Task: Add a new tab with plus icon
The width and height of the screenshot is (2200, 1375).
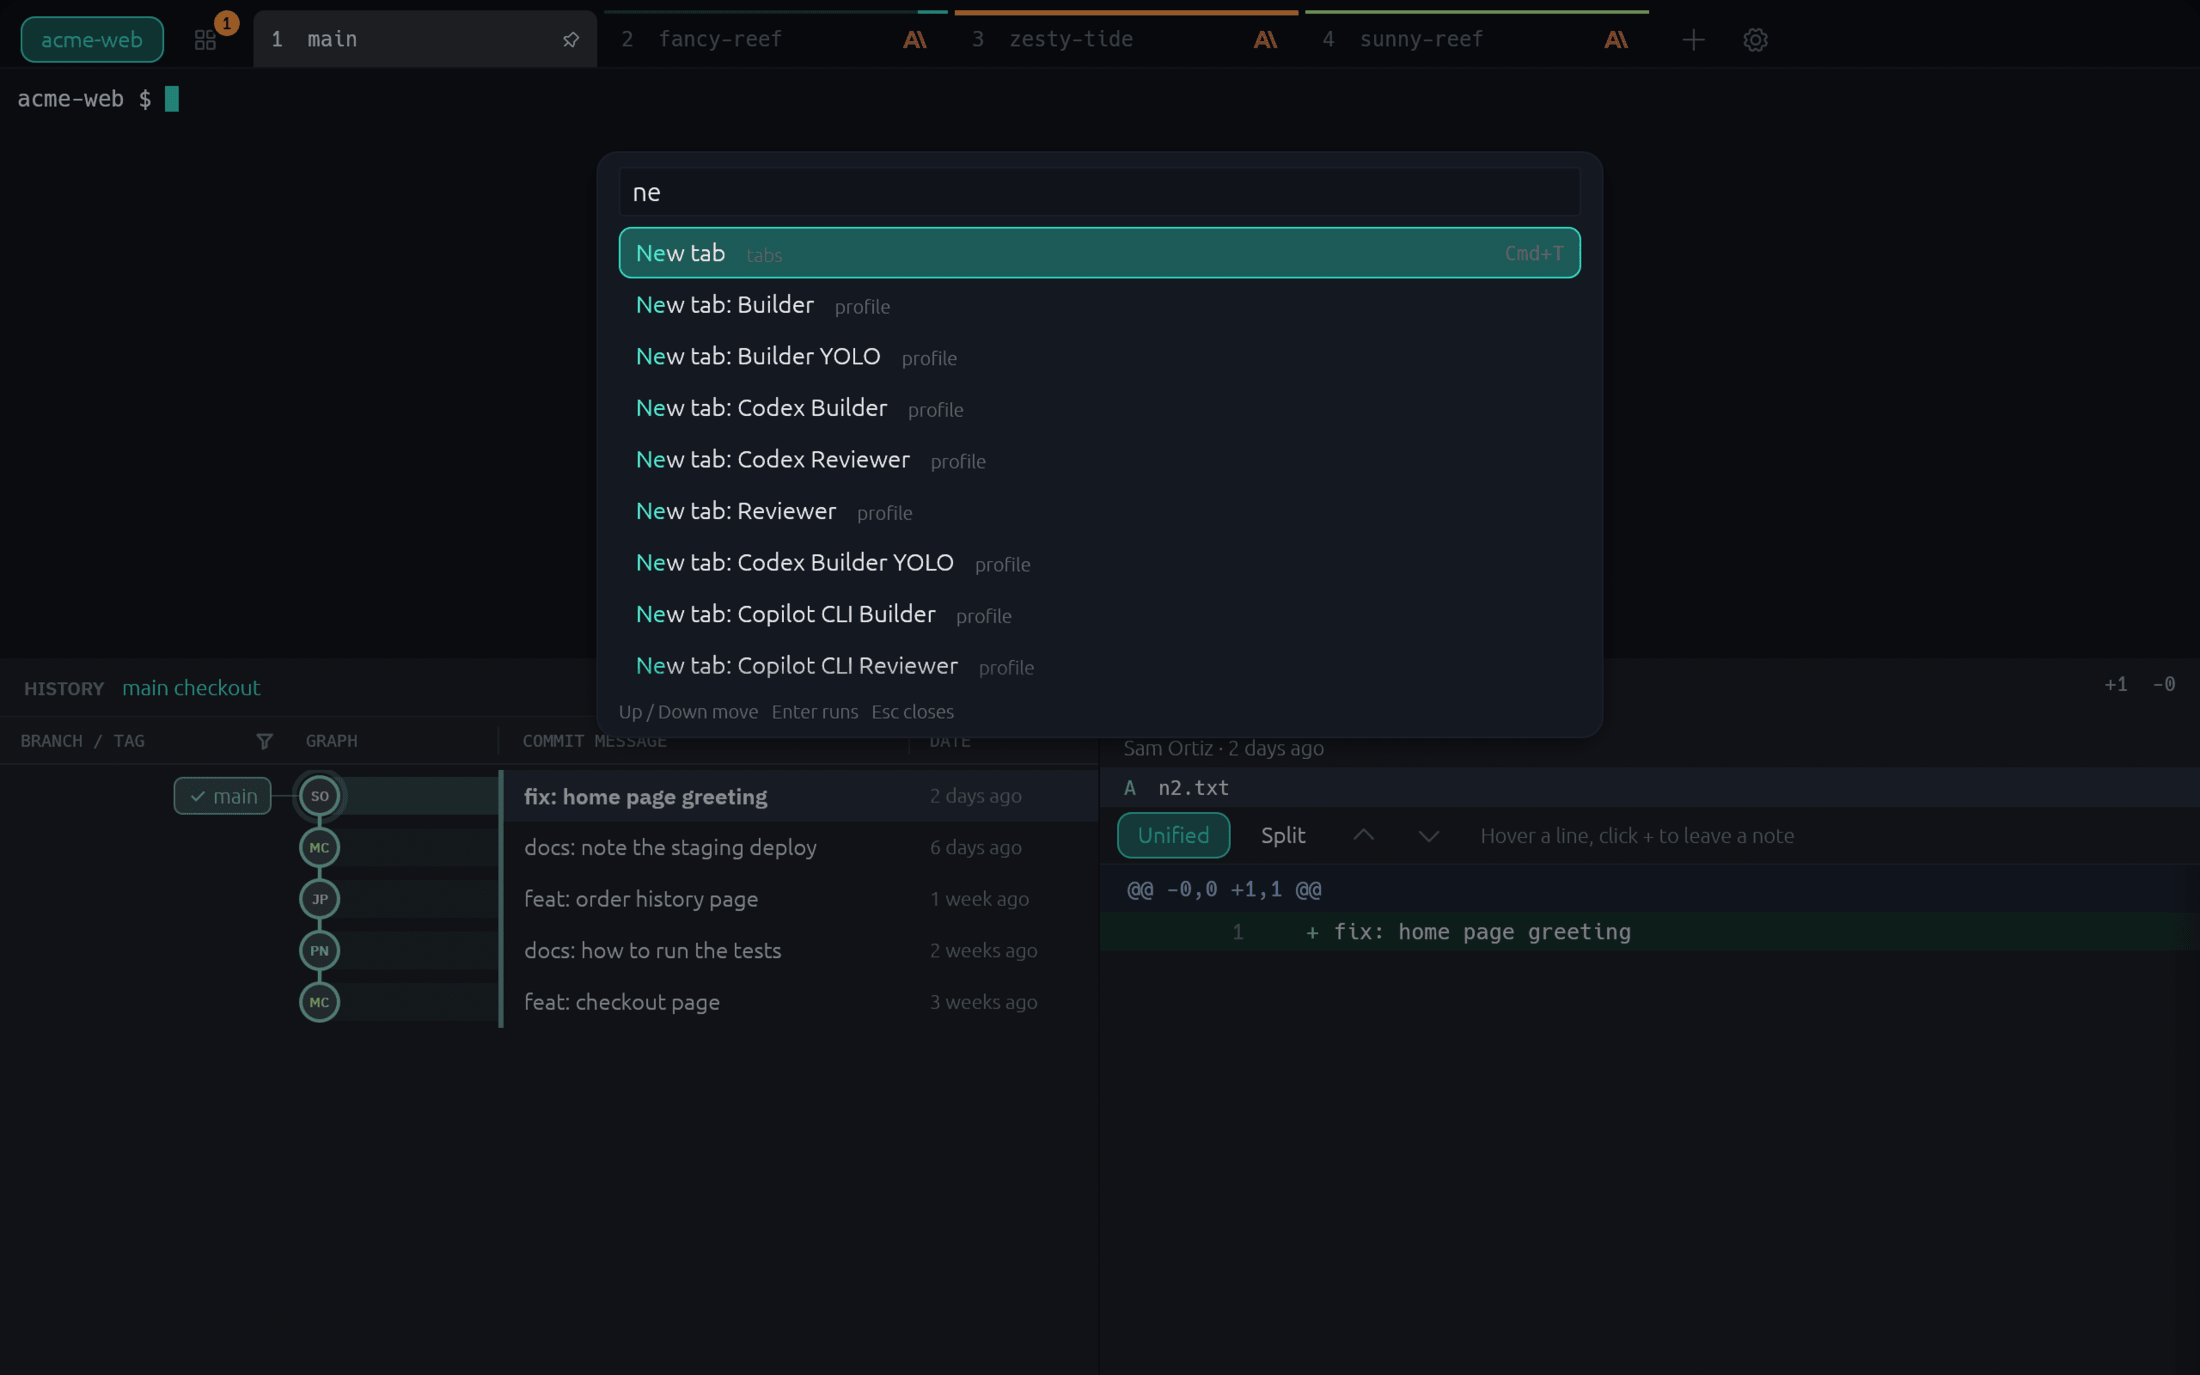Action: point(1693,40)
